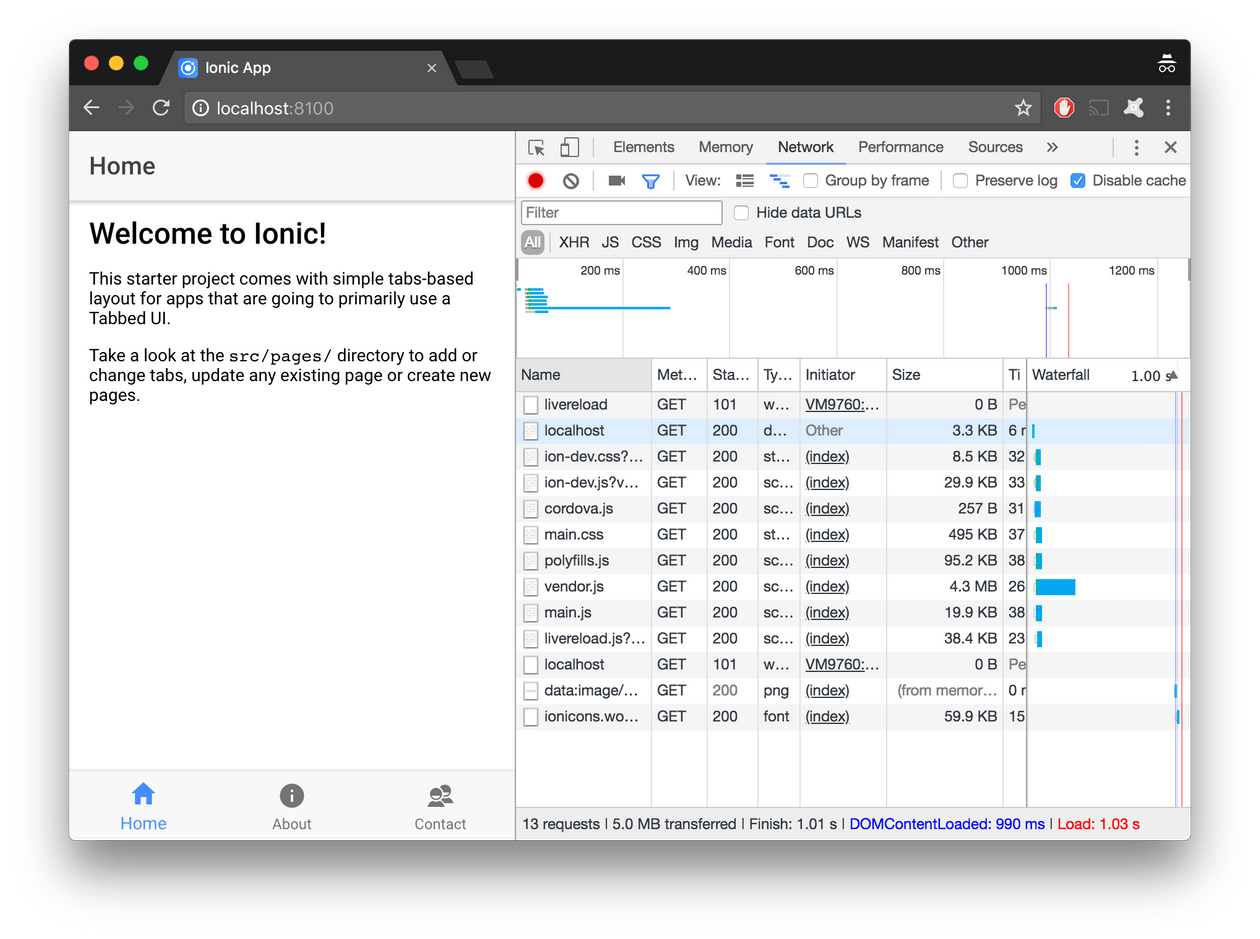Open the Chrome three-dot browser menu
Viewport: 1260px width, 939px height.
click(1168, 108)
